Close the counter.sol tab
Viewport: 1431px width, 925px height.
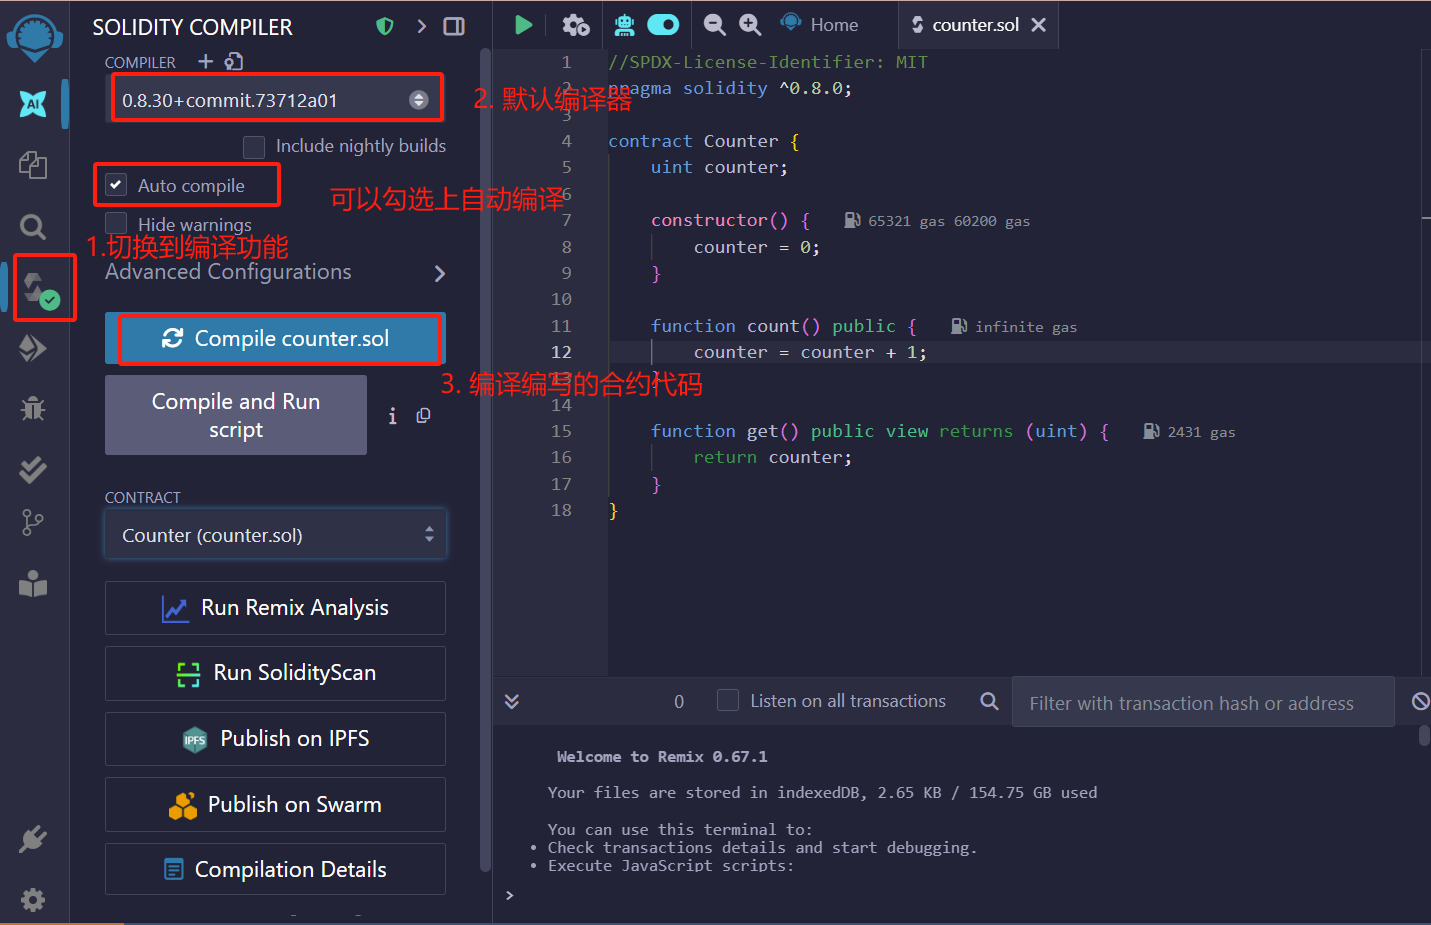pos(1039,25)
